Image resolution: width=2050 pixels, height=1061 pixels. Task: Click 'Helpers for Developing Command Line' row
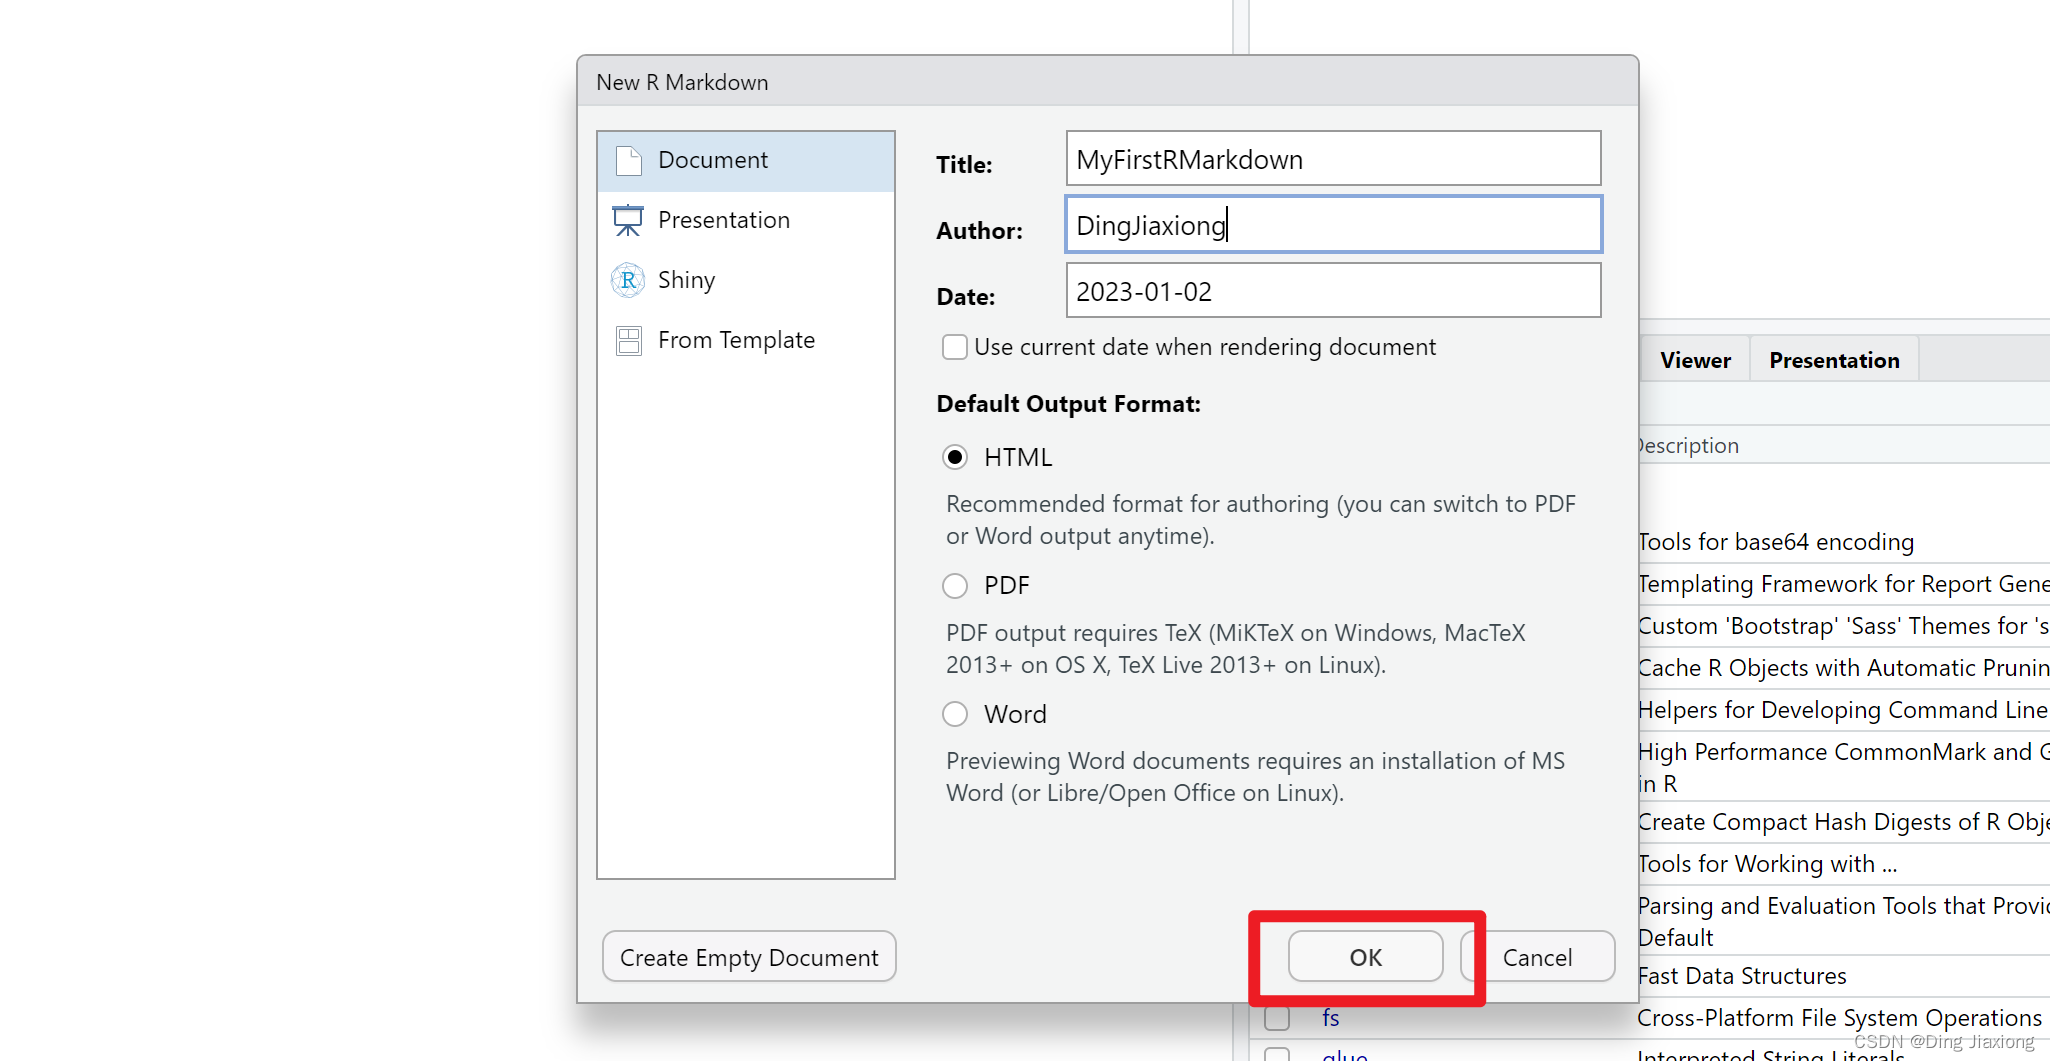(x=1844, y=710)
